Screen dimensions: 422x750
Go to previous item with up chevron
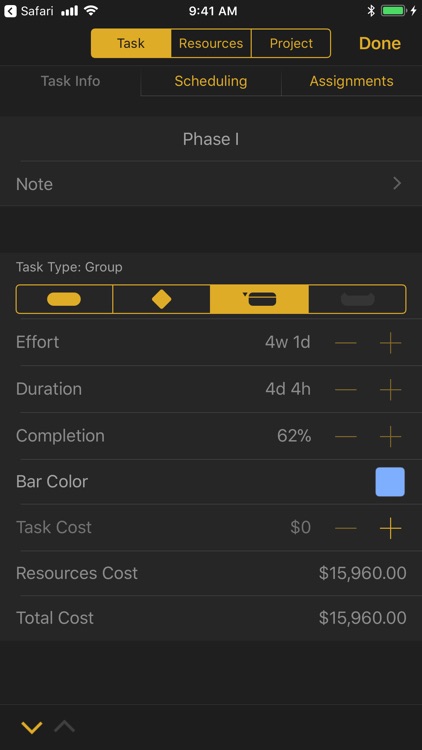pyautogui.click(x=65, y=727)
